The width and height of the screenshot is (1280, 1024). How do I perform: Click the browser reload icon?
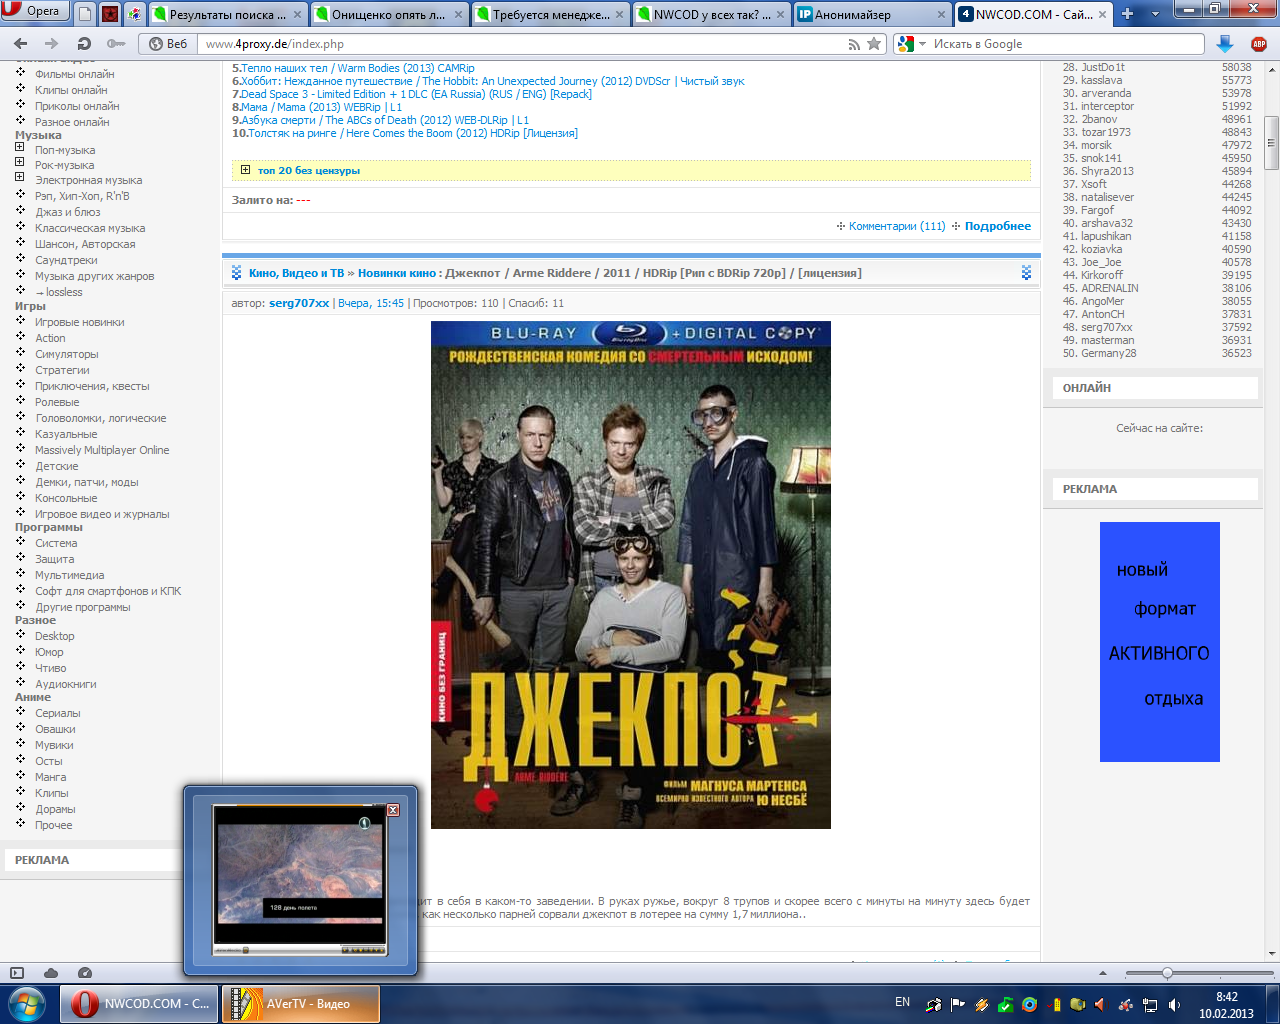(x=84, y=44)
